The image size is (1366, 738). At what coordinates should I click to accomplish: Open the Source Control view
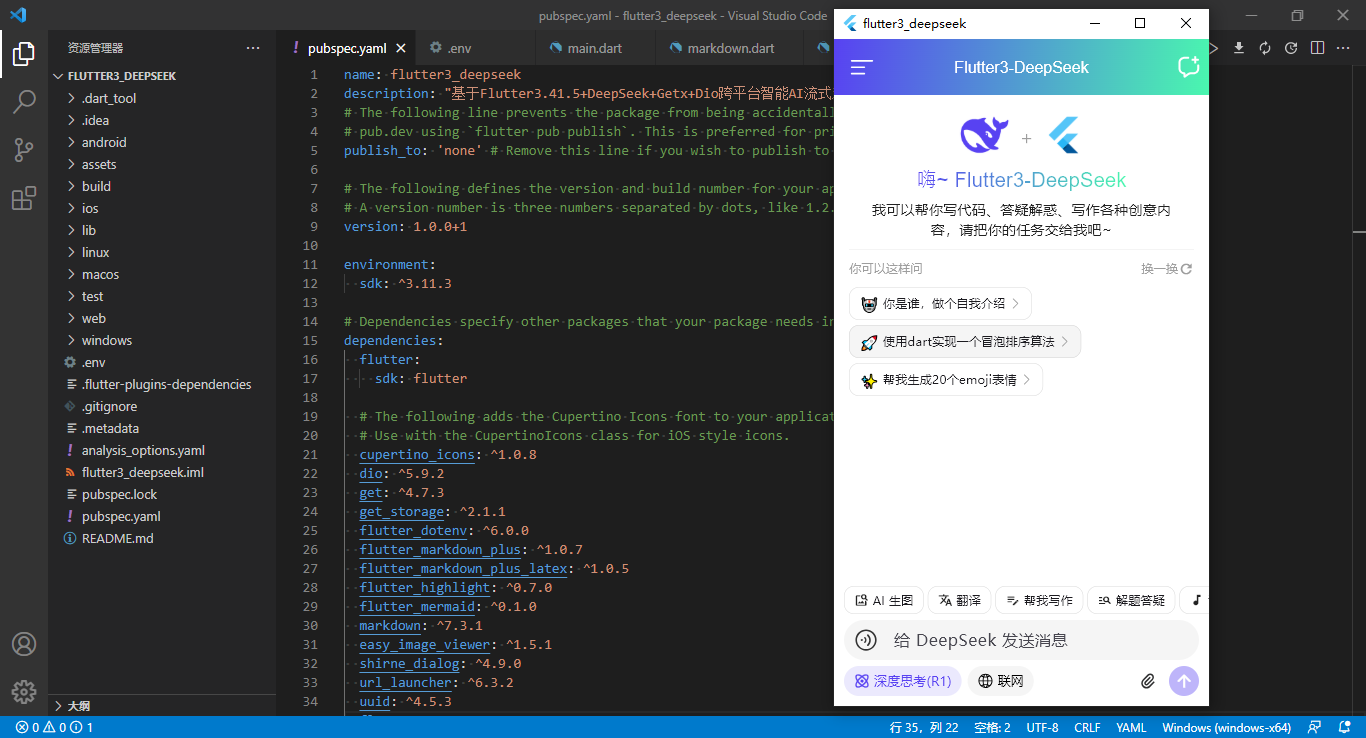[x=24, y=150]
